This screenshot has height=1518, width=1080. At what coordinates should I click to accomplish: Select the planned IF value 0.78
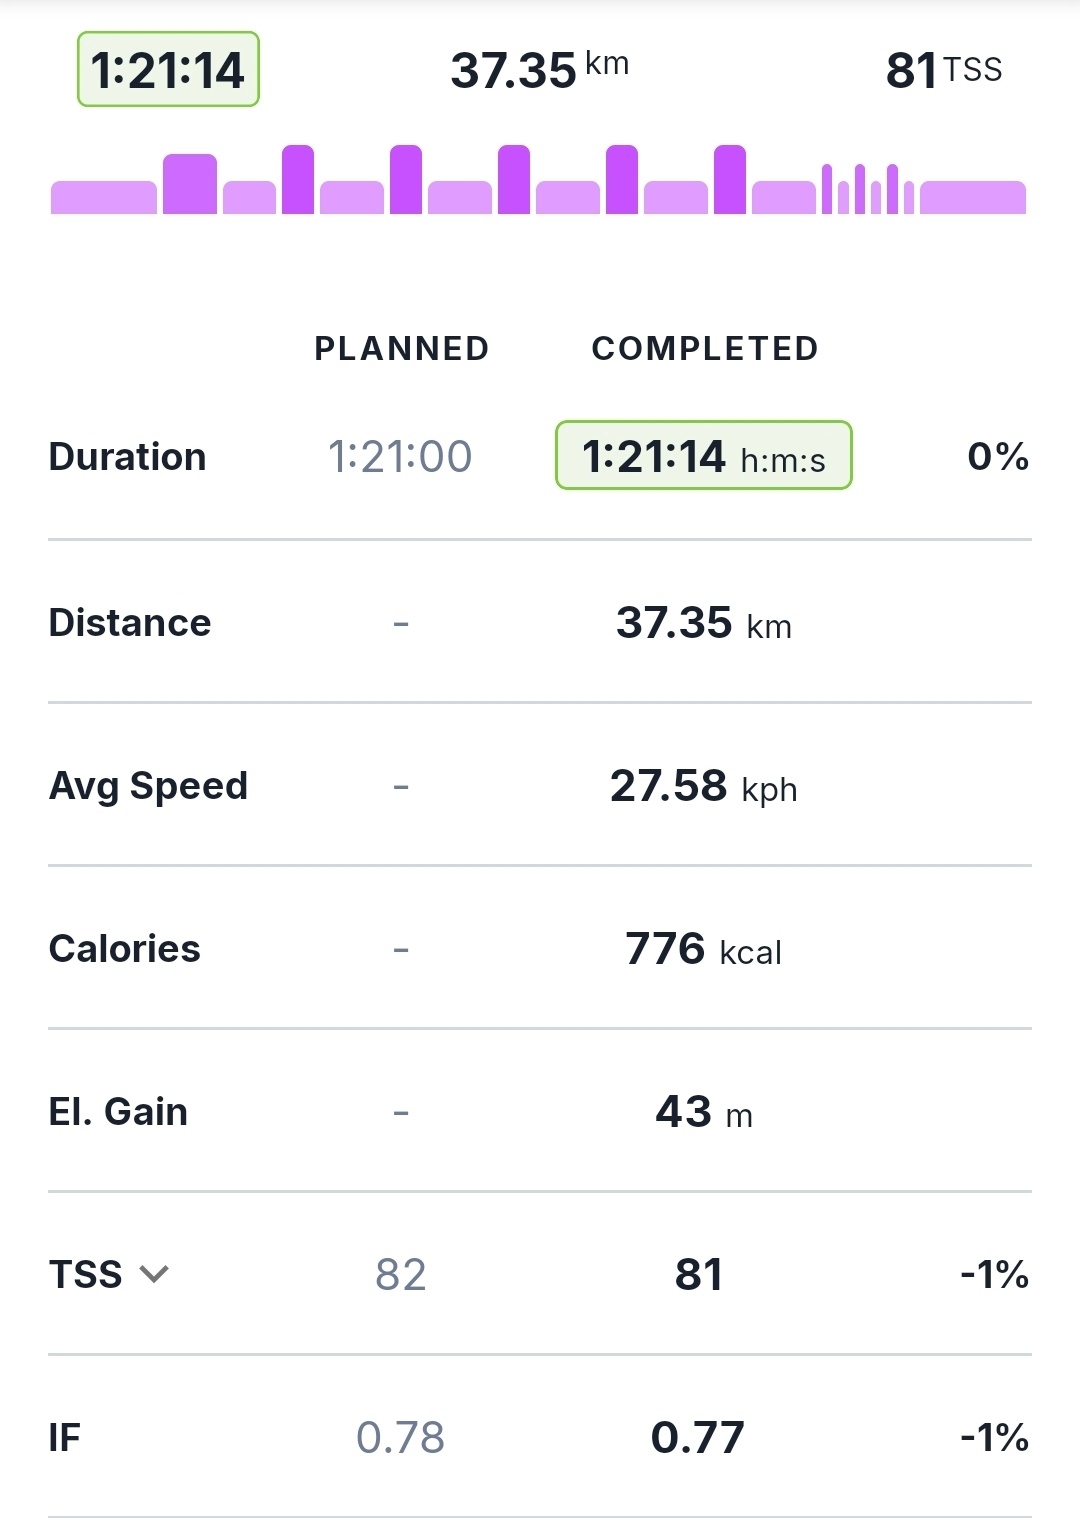400,1438
